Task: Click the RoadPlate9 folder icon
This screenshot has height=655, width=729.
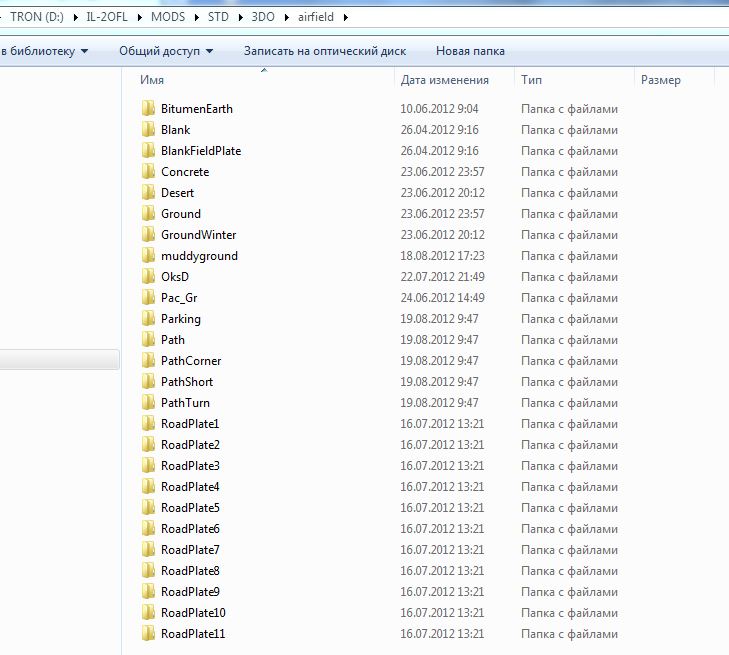Action: pyautogui.click(x=148, y=591)
